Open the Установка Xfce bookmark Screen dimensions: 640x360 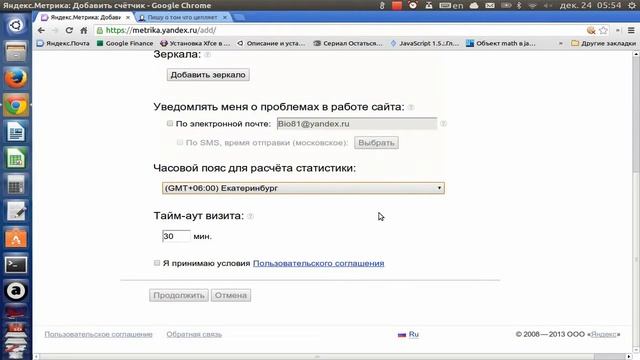pos(195,43)
